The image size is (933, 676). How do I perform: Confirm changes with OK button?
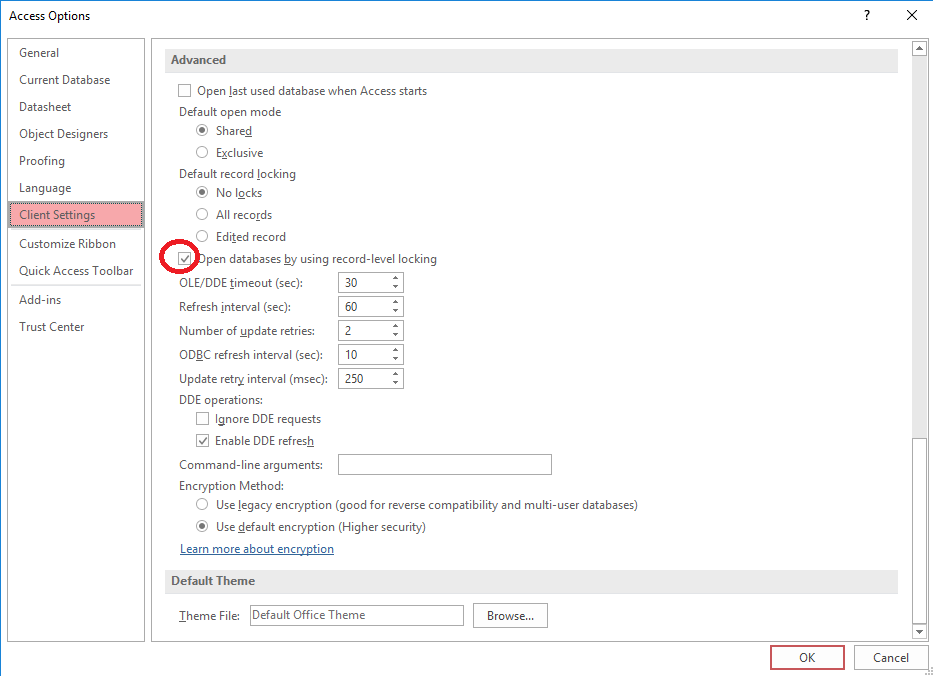(807, 658)
